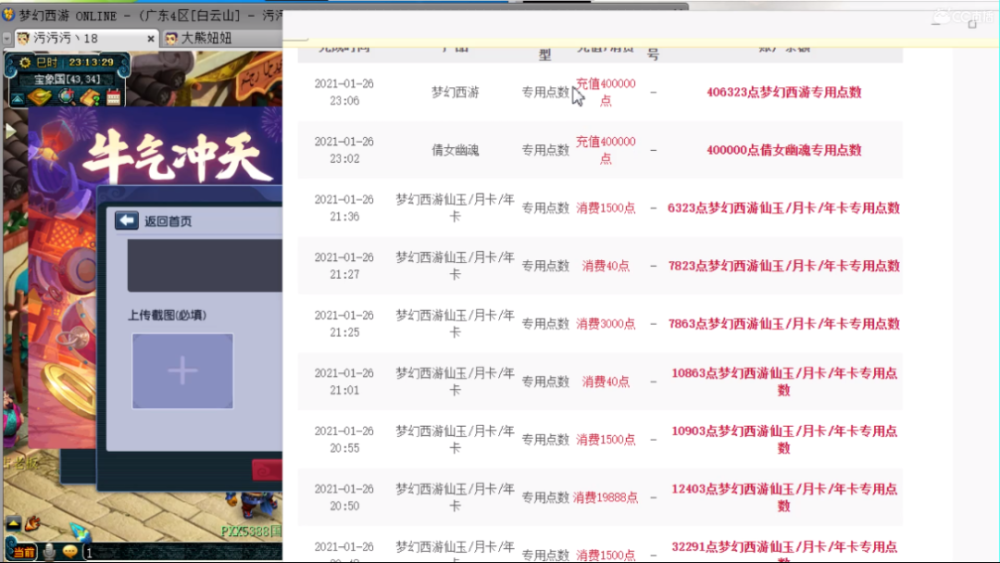Open the chat bubble emoticon icon

point(70,552)
